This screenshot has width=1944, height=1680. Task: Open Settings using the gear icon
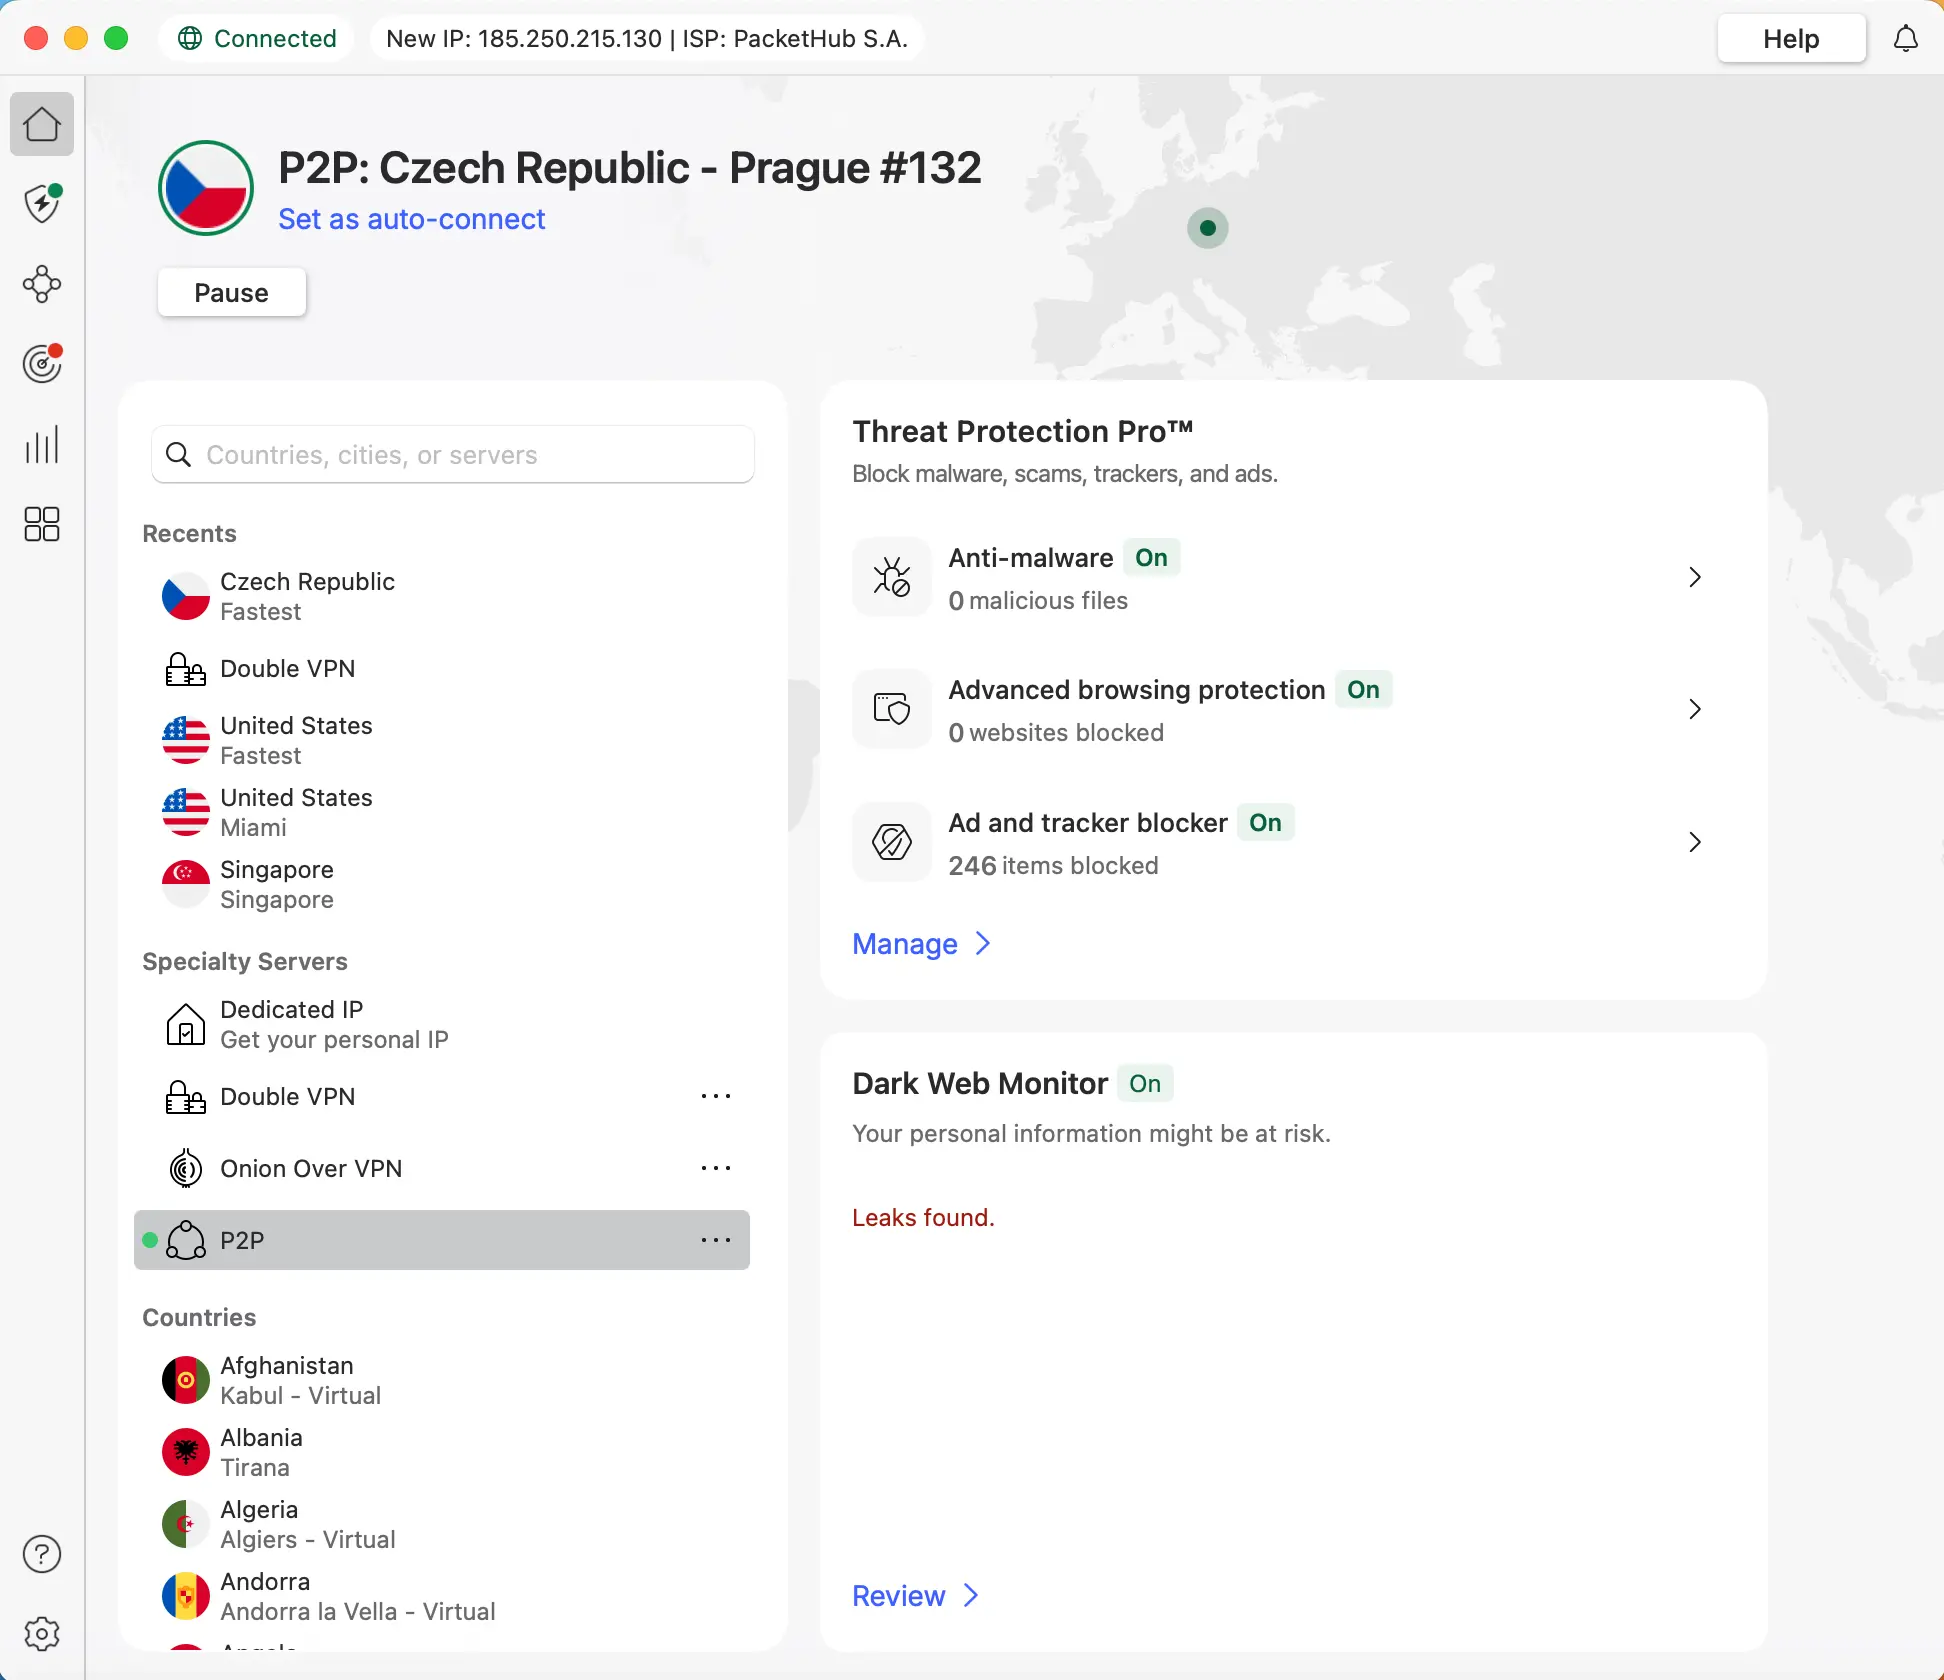click(x=42, y=1634)
